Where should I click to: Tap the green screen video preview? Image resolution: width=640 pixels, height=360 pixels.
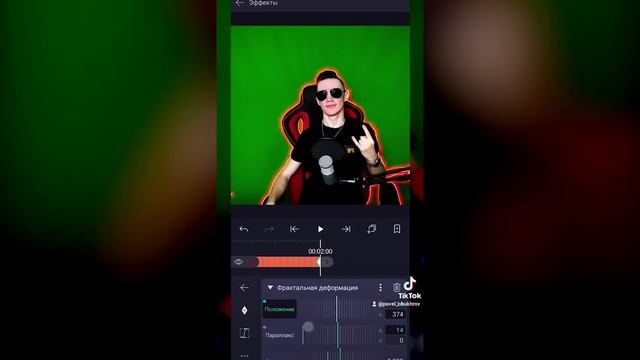(320, 115)
